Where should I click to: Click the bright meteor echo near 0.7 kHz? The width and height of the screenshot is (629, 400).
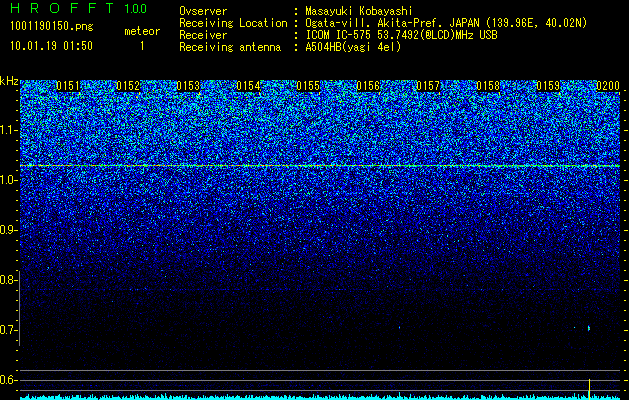pyautogui.click(x=589, y=328)
